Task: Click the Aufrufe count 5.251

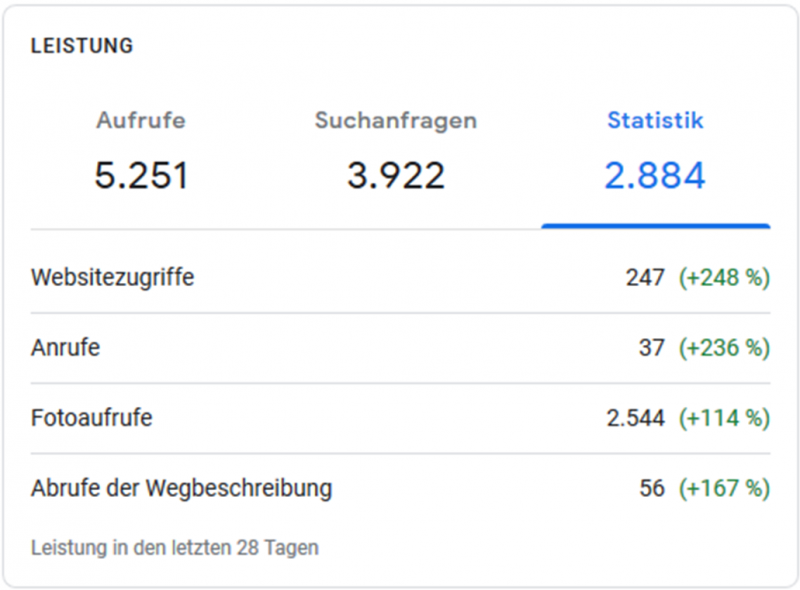Action: (141, 176)
